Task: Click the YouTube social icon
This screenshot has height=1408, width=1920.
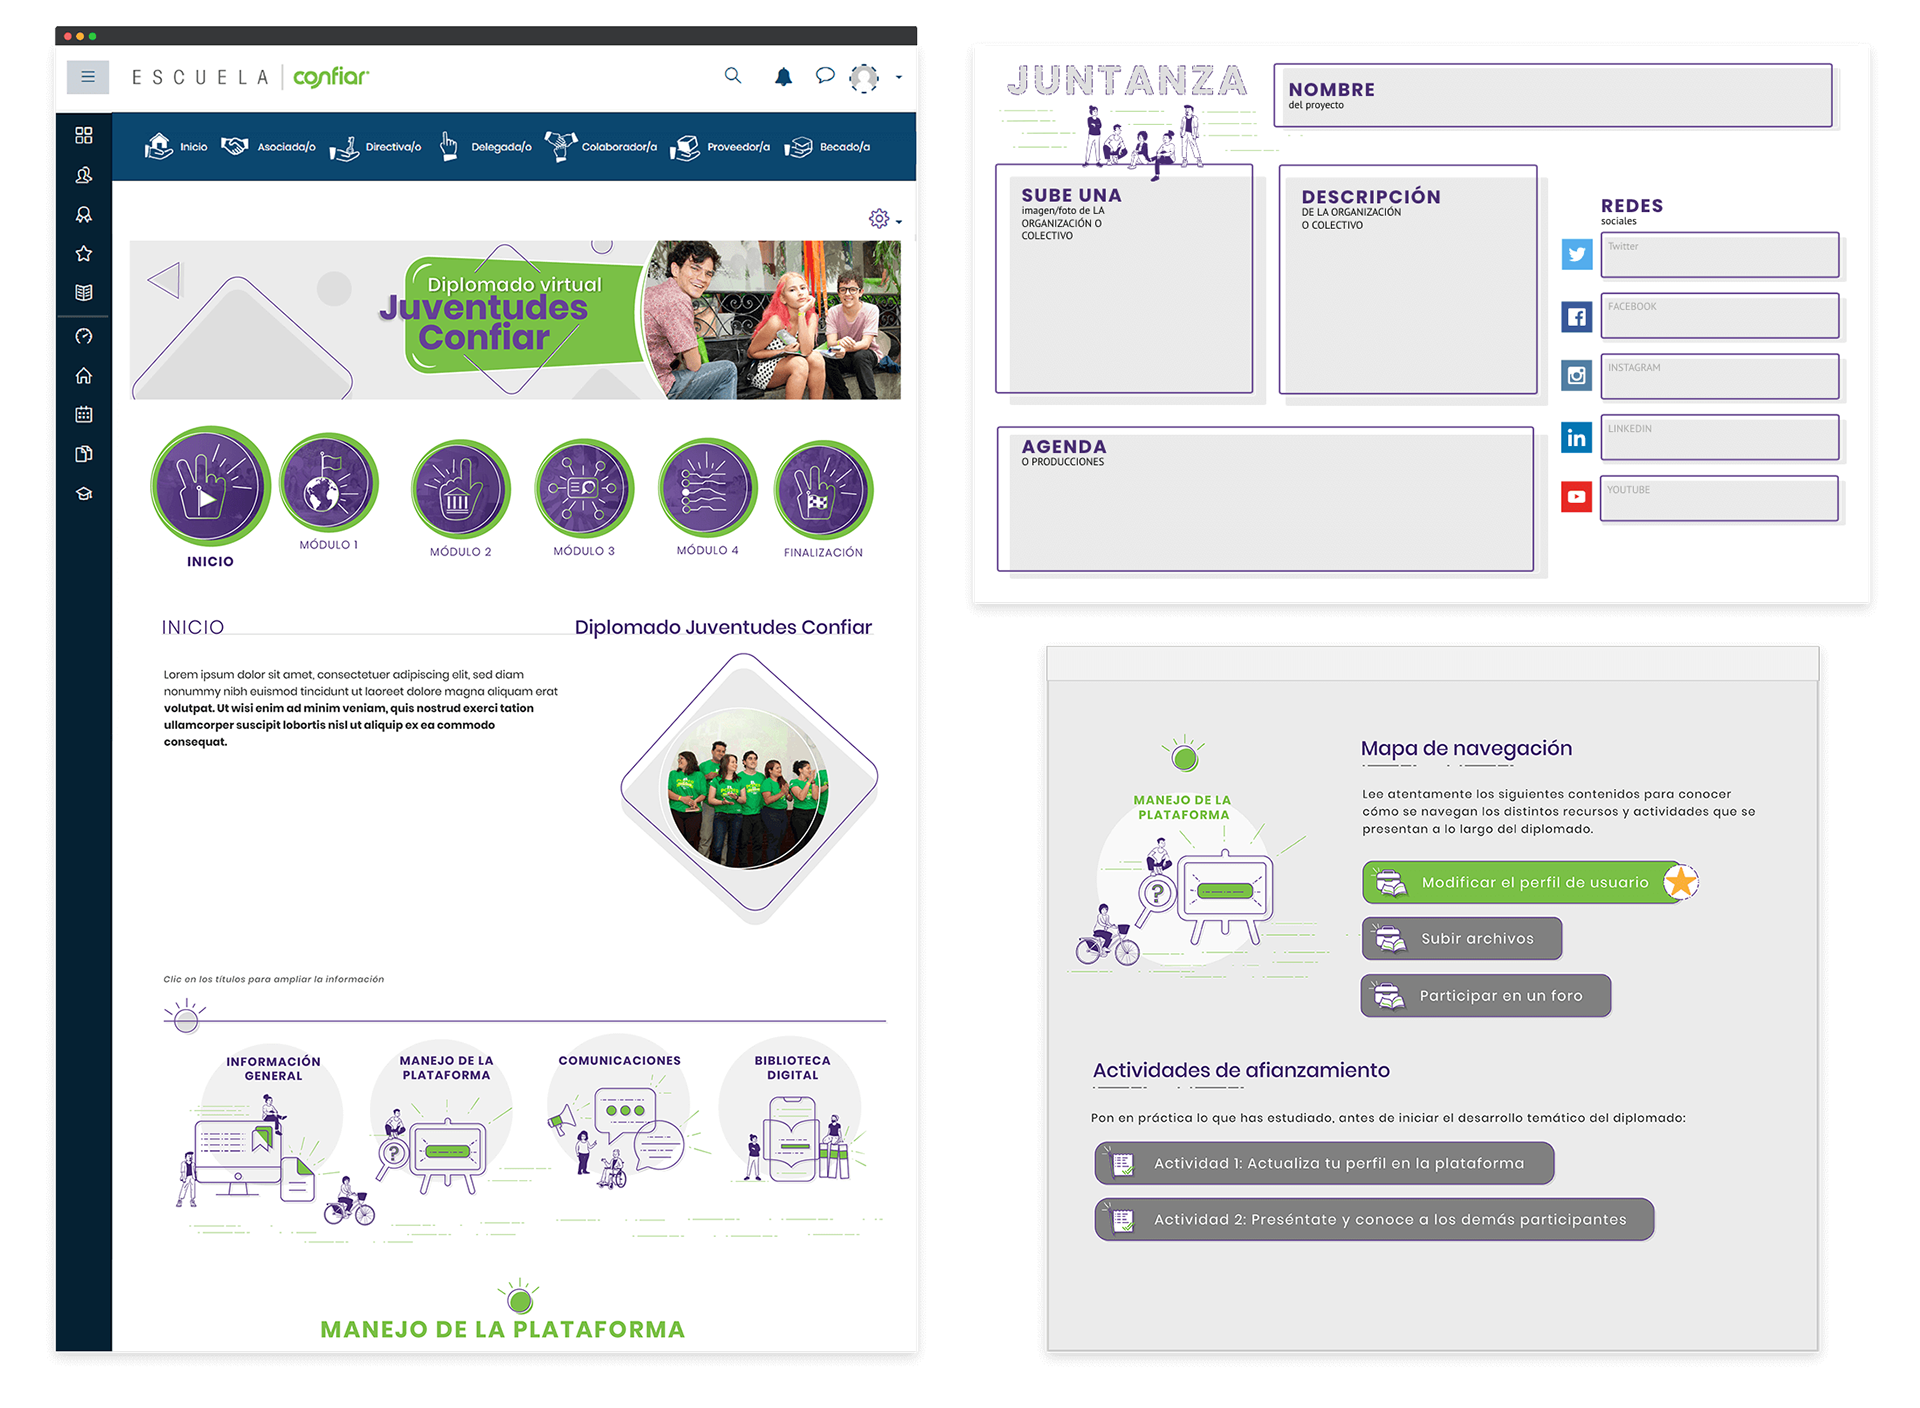Action: 1576,497
